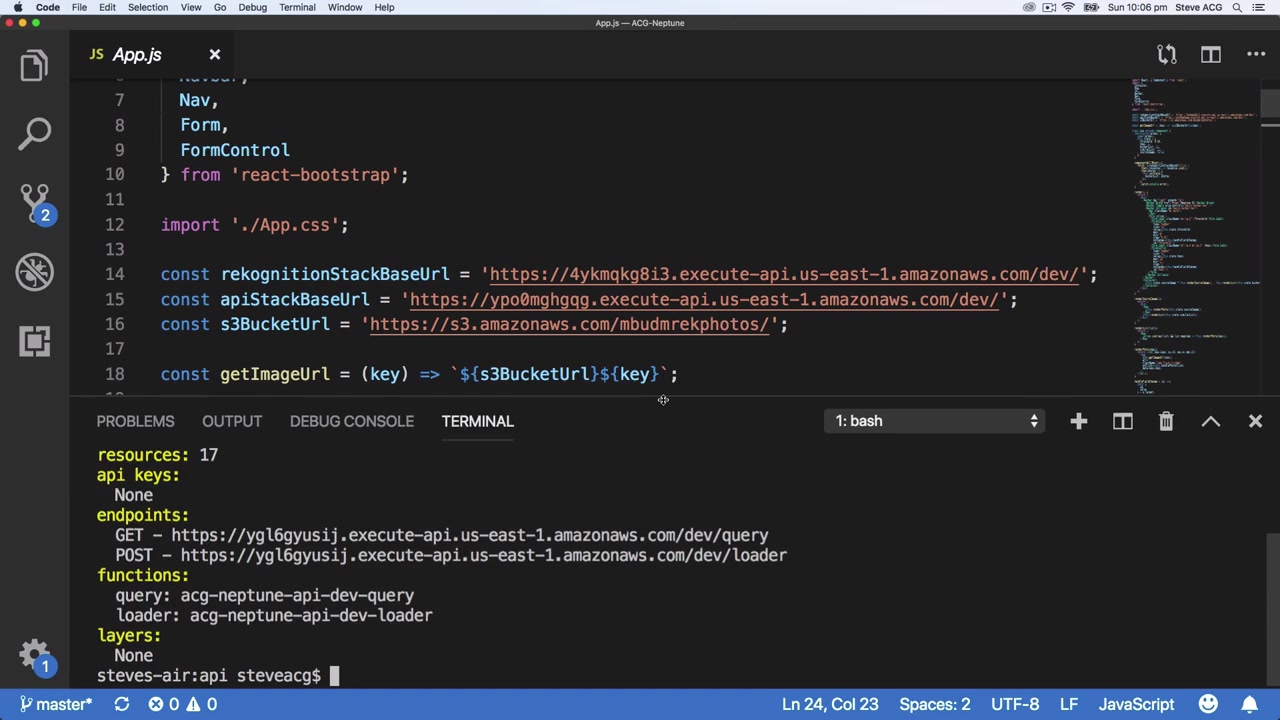Switch to the PROBLEMS panel tab

135,421
